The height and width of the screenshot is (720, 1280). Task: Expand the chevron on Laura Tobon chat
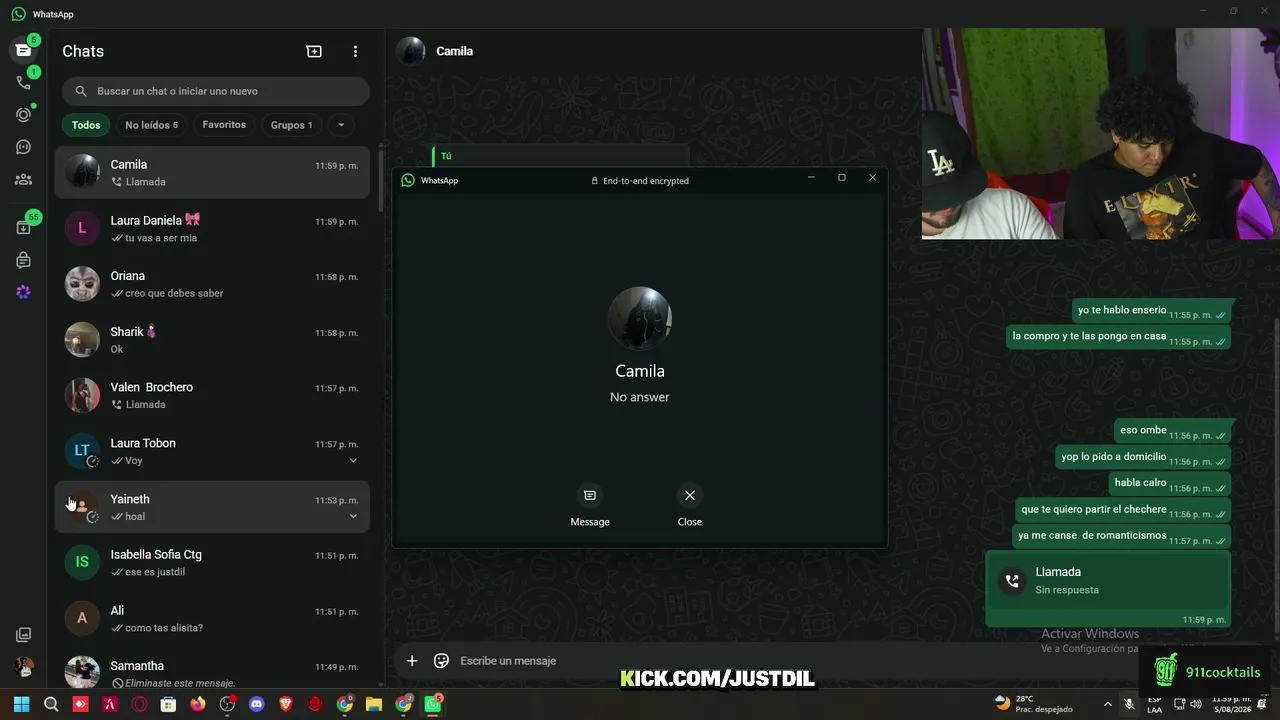point(353,461)
